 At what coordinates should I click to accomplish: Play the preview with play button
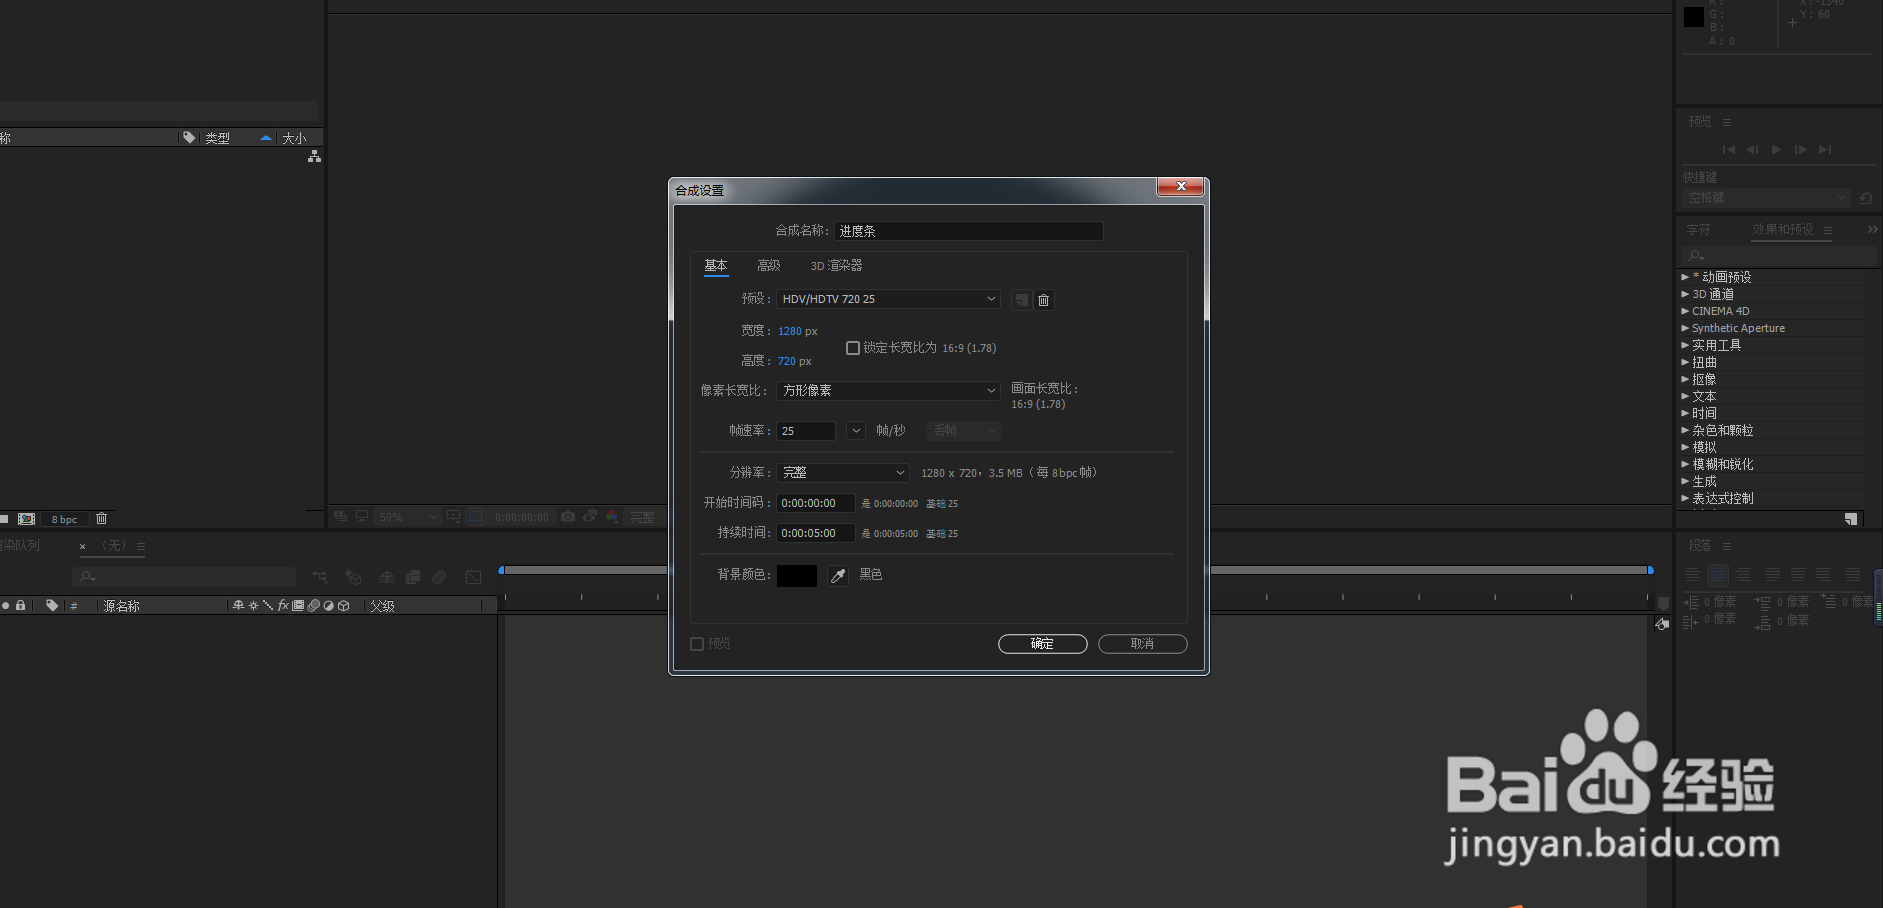1776,150
